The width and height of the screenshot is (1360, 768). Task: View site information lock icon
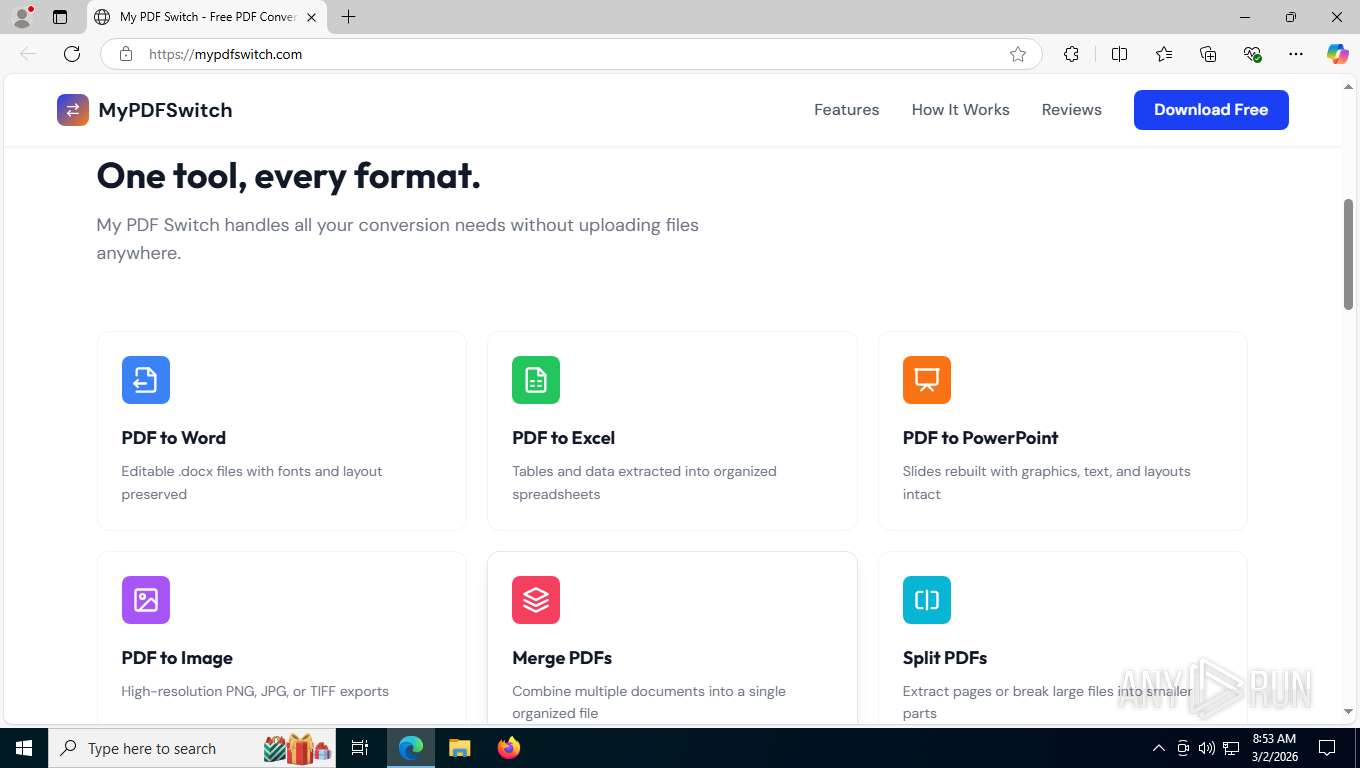click(126, 54)
